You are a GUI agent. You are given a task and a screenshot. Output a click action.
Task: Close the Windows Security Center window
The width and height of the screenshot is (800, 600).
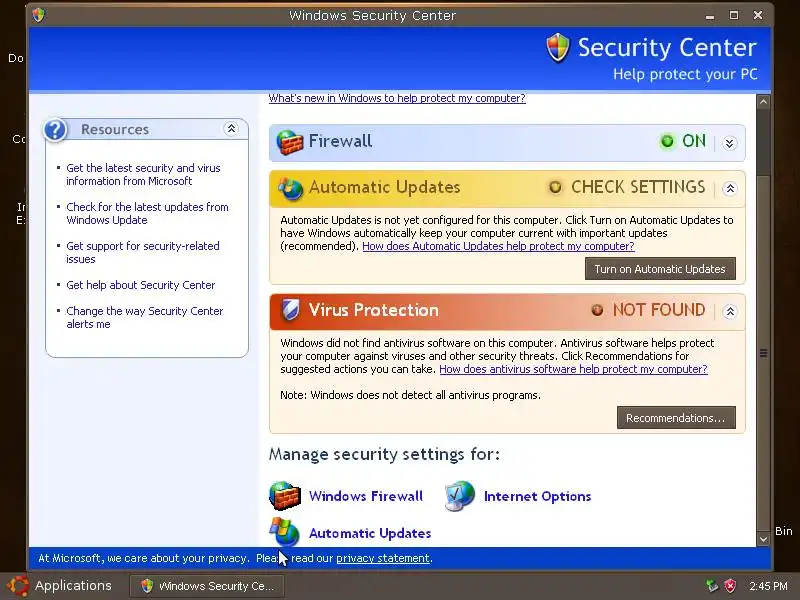pyautogui.click(x=758, y=15)
